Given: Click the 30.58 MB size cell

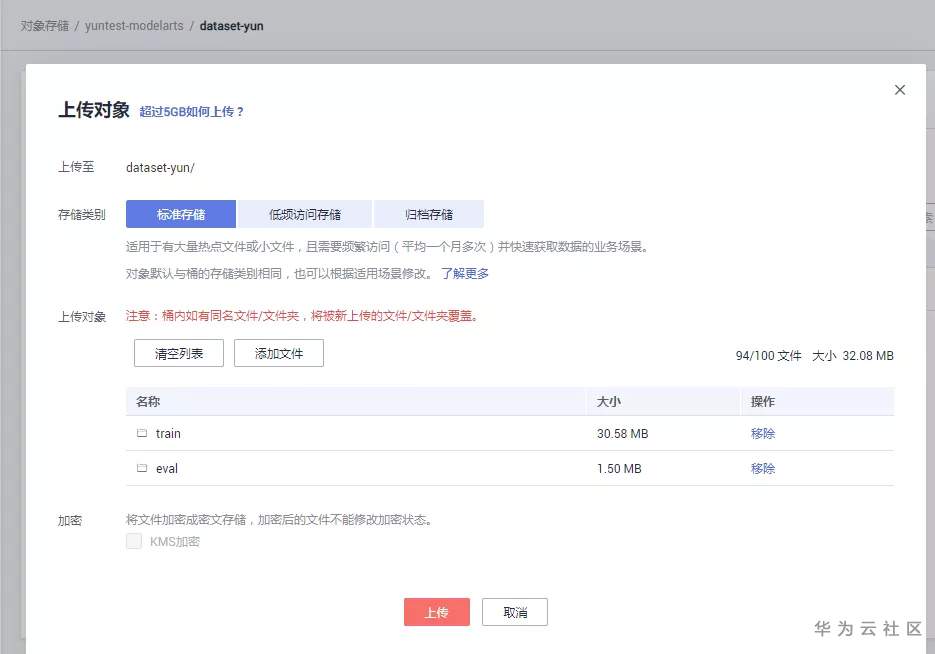Looking at the screenshot, I should [623, 433].
